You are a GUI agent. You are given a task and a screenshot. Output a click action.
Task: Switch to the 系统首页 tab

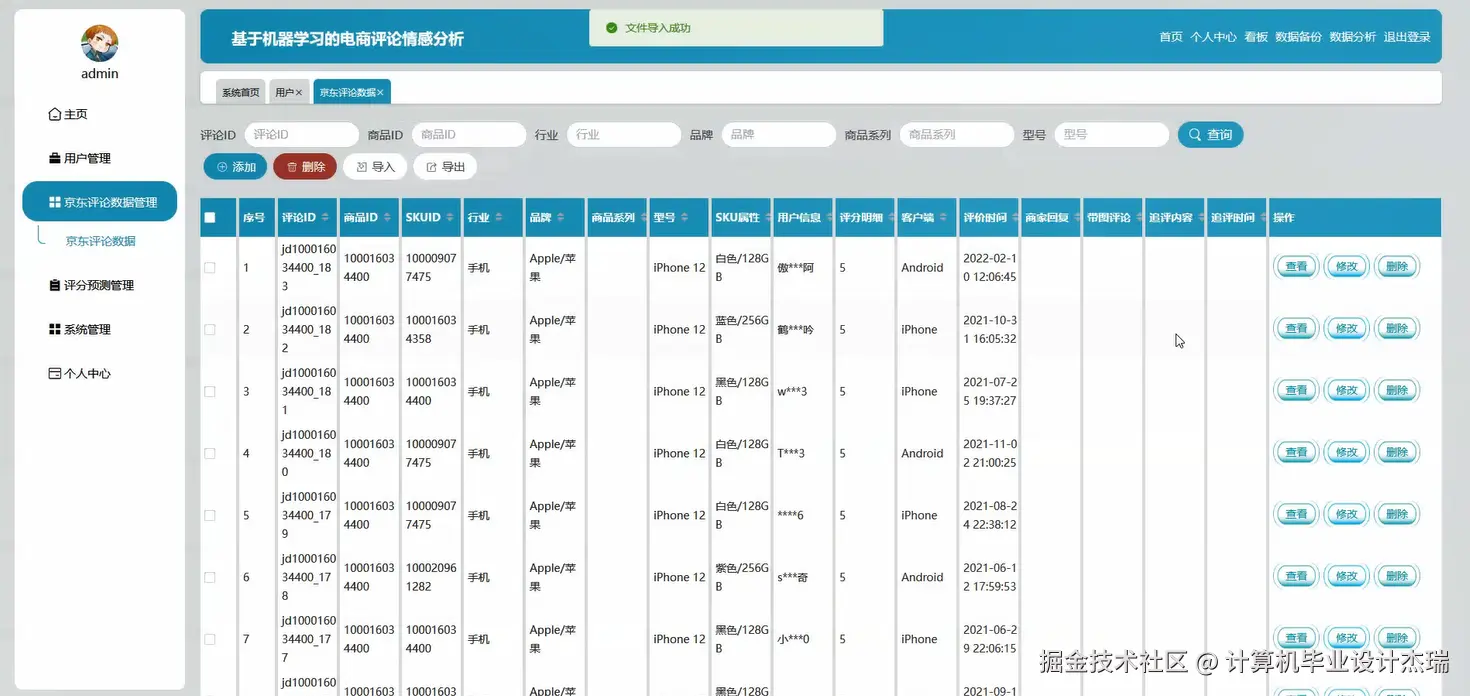[x=241, y=92]
